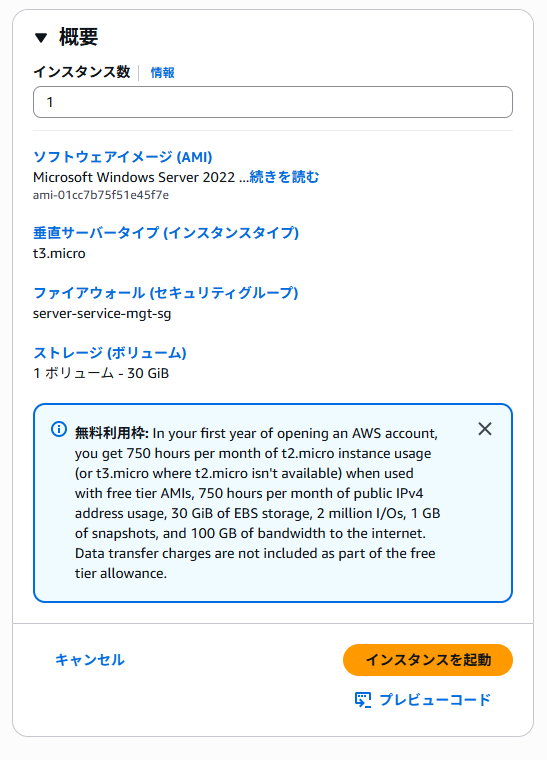Click the 1 ボリューム - 30 GiB value

pyautogui.click(x=101, y=374)
